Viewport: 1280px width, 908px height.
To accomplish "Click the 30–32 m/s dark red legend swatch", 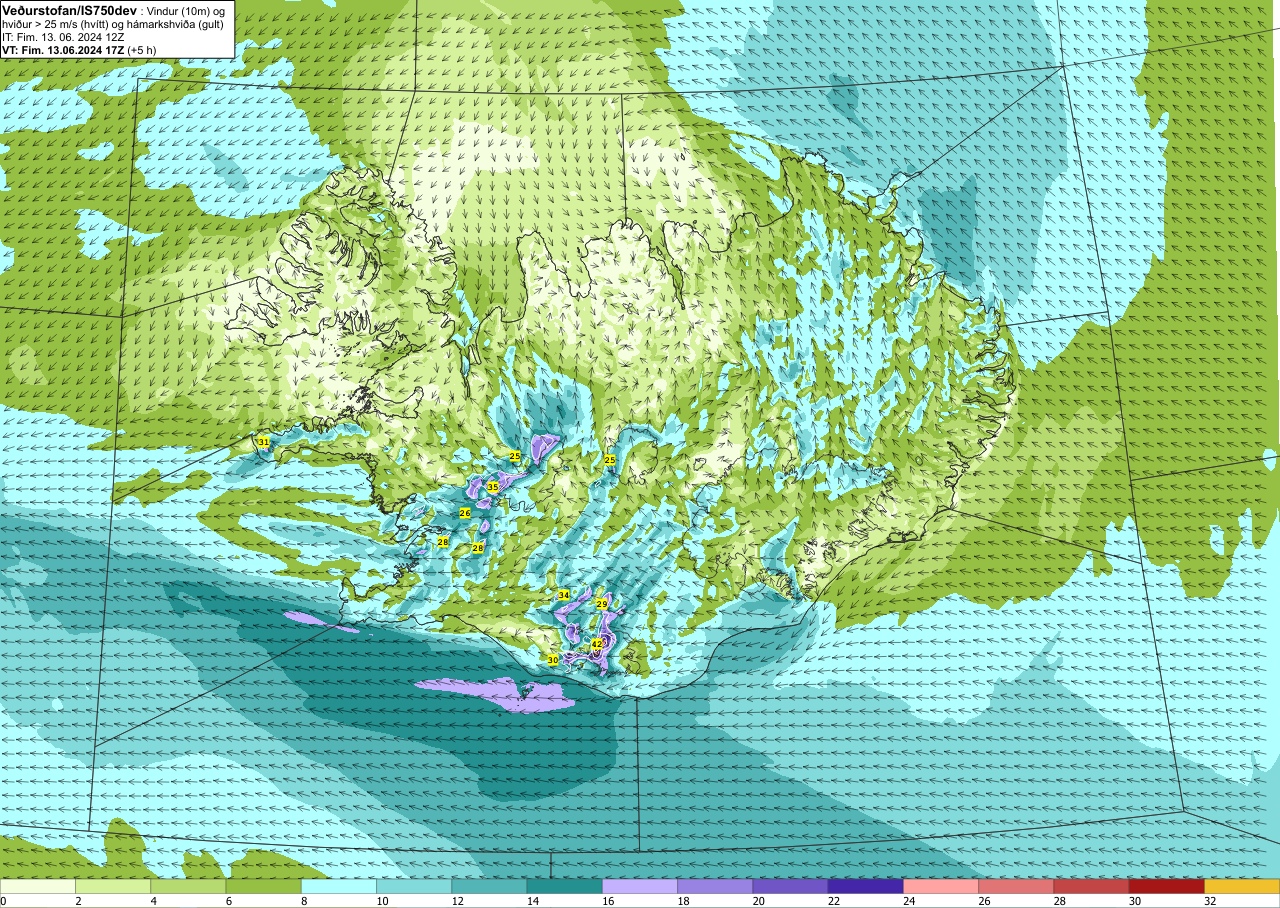I will tap(1167, 886).
